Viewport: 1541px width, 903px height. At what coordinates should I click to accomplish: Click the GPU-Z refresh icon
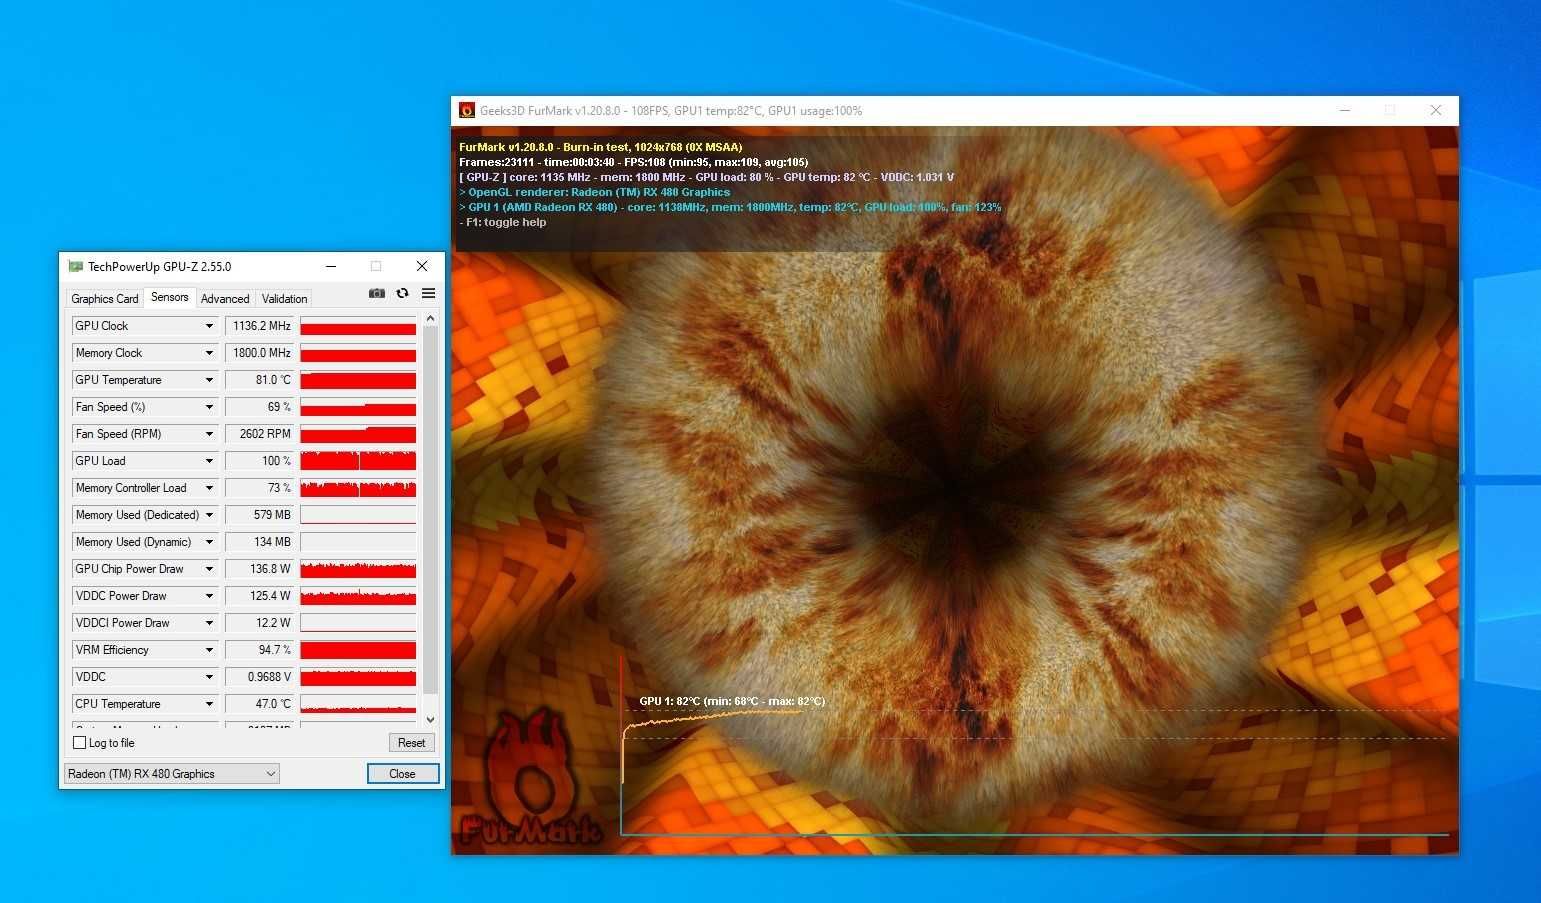pos(402,293)
